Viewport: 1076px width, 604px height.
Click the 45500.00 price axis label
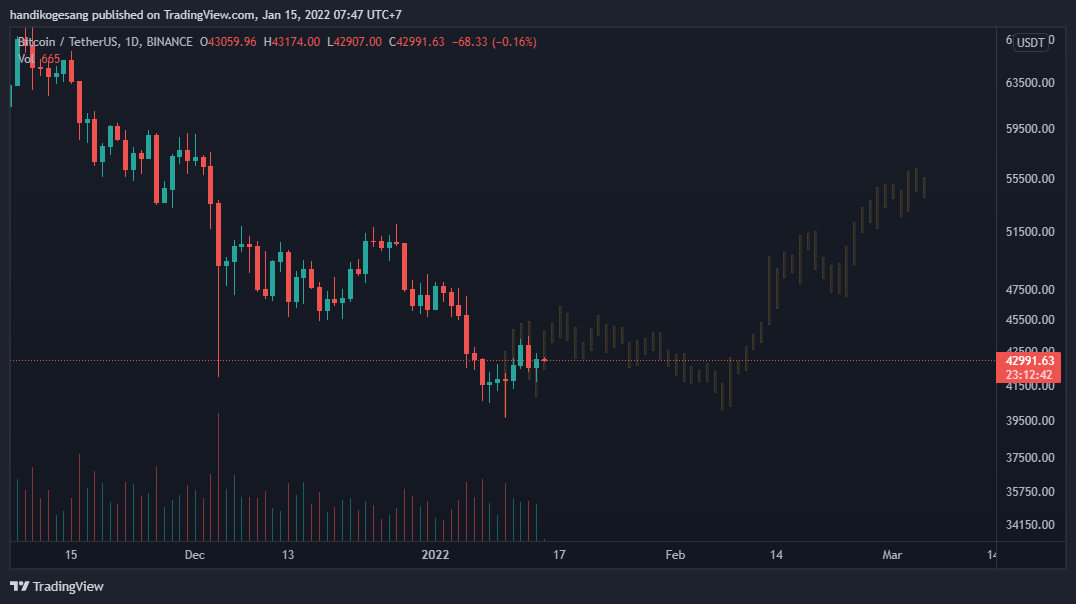pyautogui.click(x=1029, y=319)
